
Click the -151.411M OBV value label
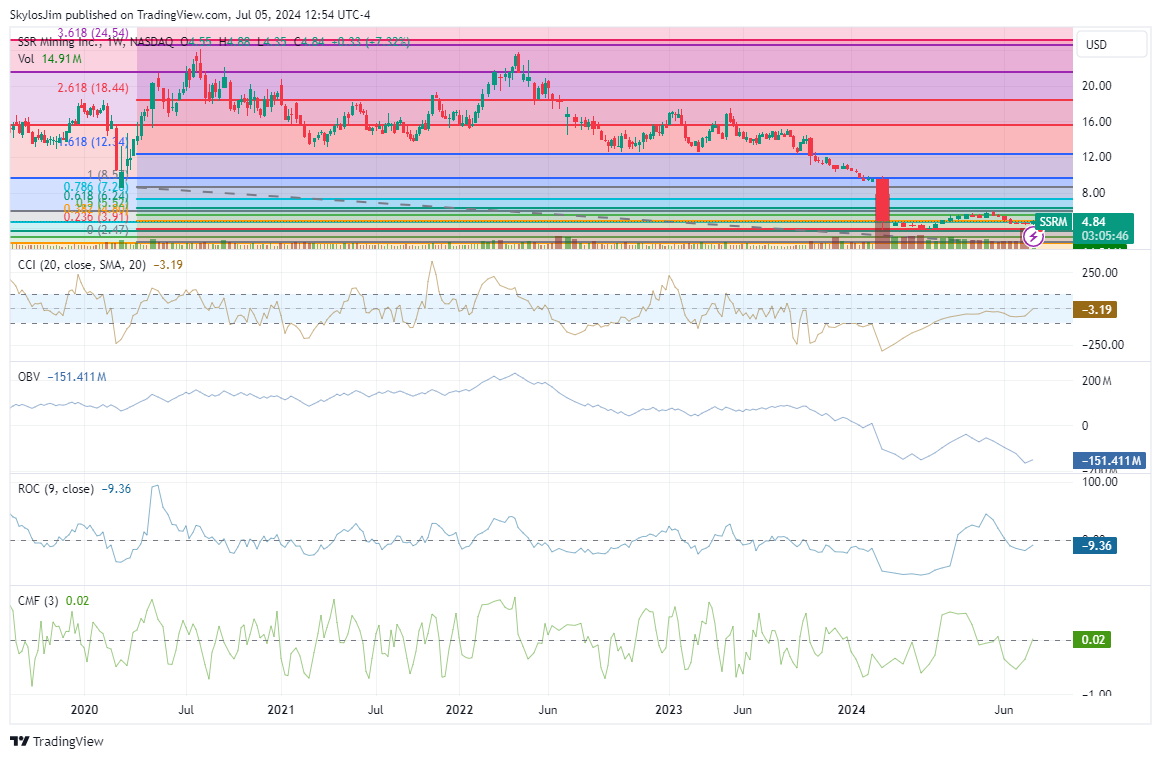(x=1109, y=461)
